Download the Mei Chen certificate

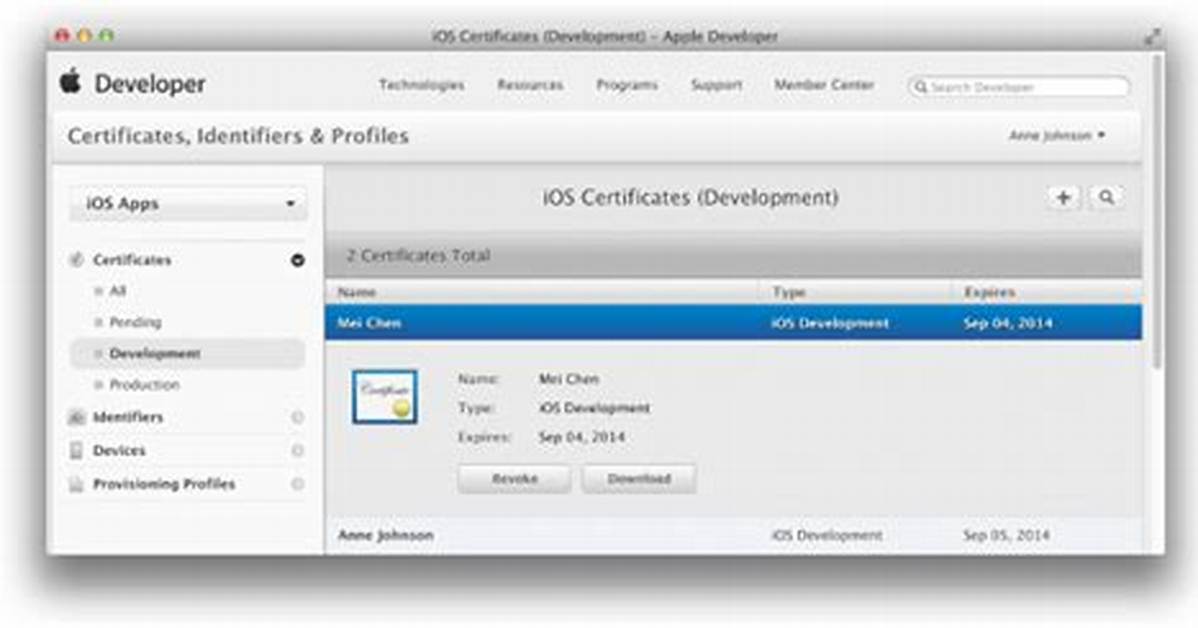(639, 479)
